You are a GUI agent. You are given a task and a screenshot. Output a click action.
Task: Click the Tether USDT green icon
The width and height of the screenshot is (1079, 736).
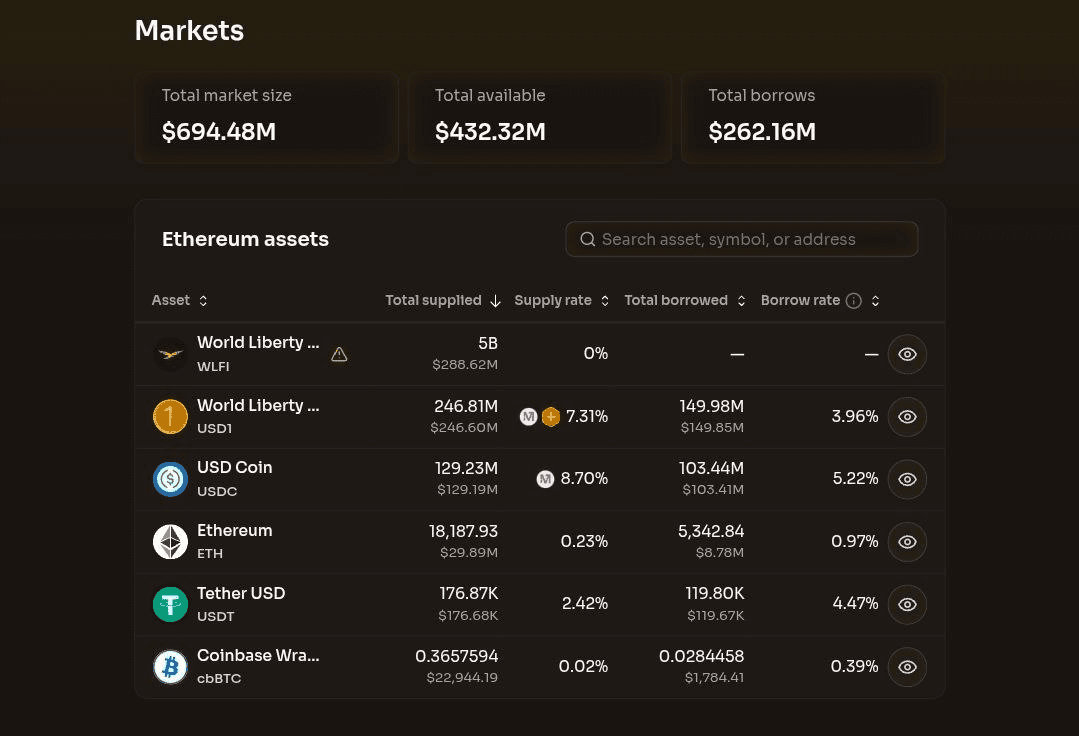(x=170, y=604)
